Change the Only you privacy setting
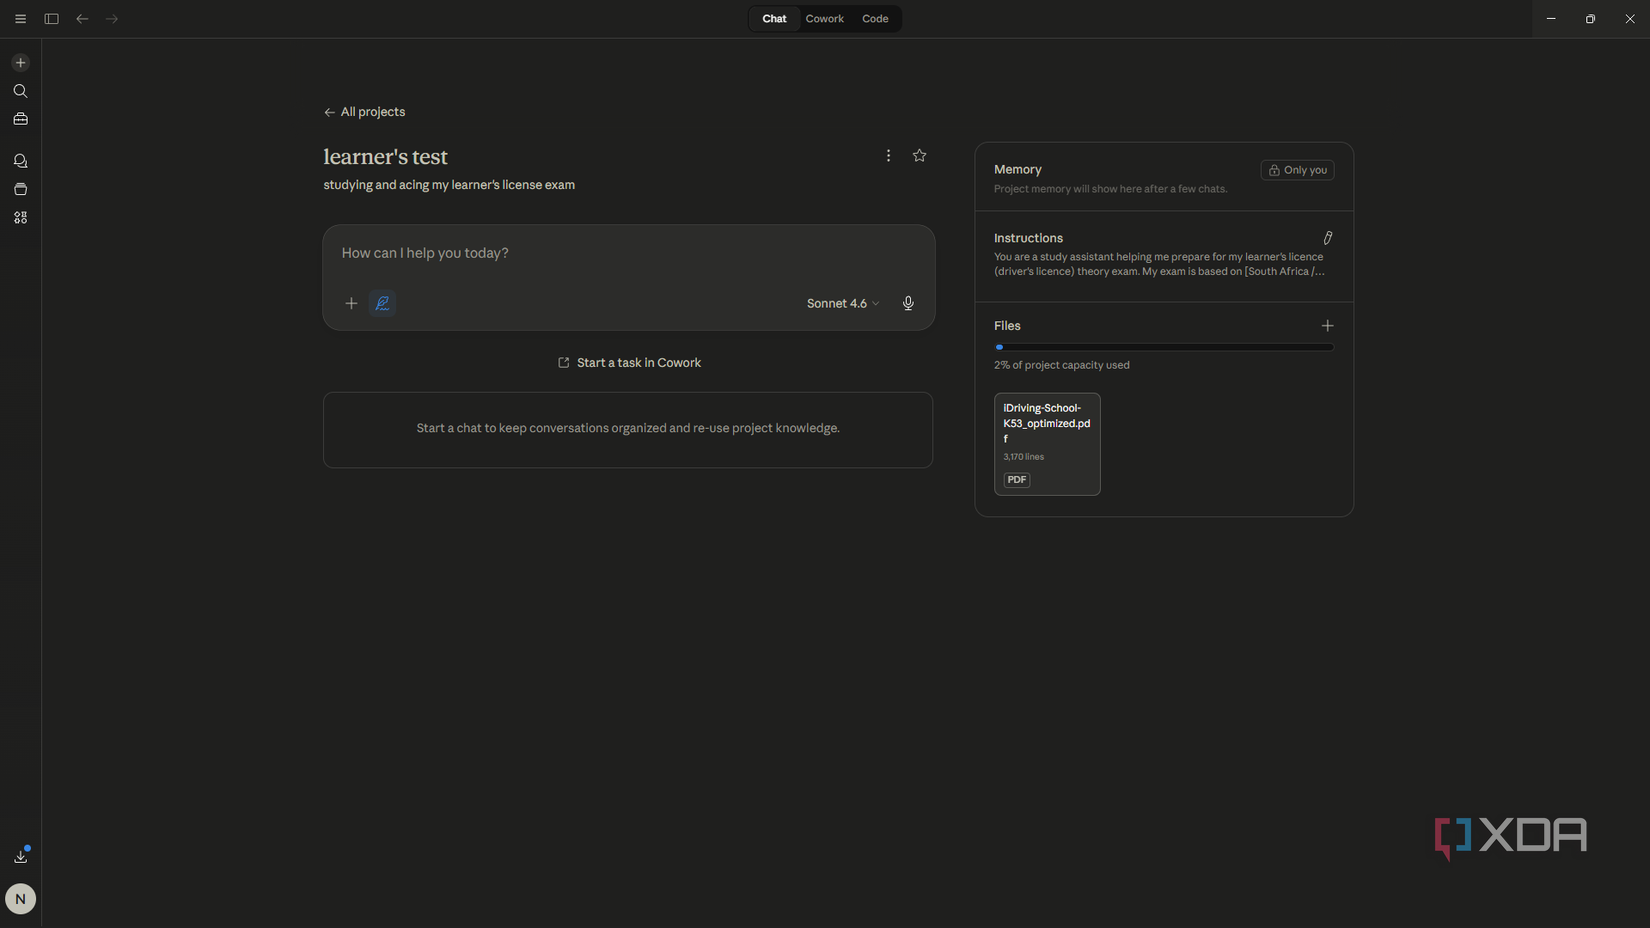Screen dimensions: 1650x928 [1297, 170]
